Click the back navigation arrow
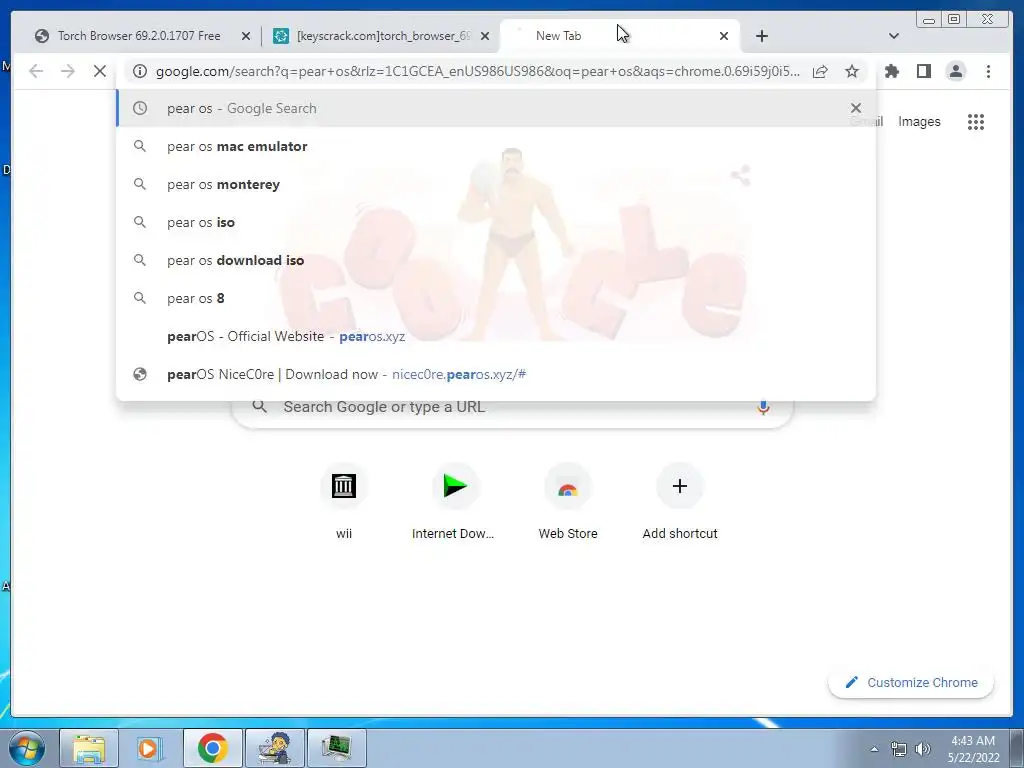The width and height of the screenshot is (1024, 768). coord(36,71)
